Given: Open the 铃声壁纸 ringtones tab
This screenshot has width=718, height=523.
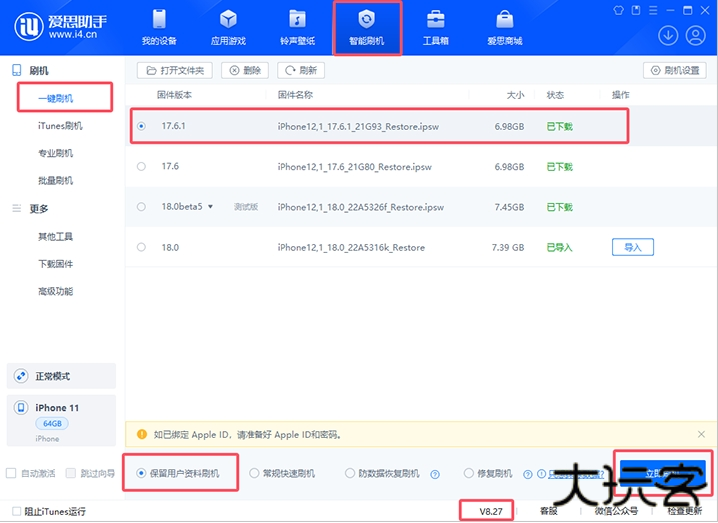Looking at the screenshot, I should [297, 27].
